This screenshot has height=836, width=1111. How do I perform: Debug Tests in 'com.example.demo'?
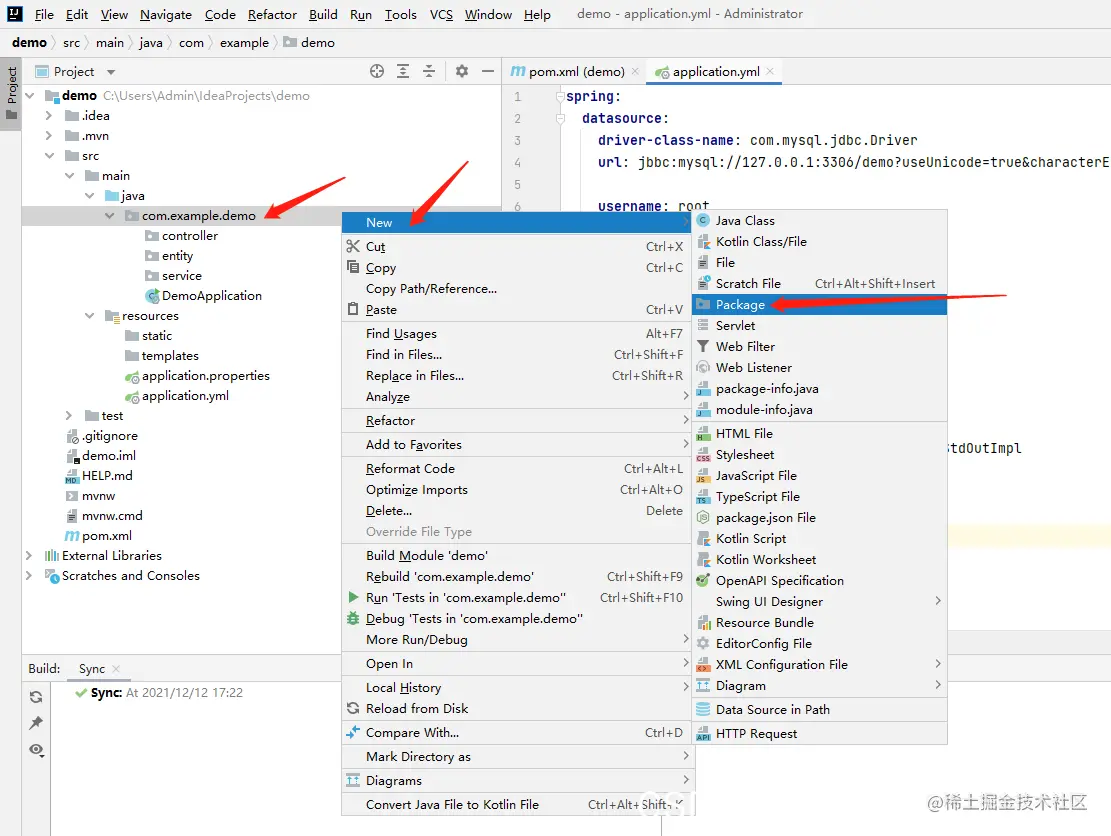tap(515, 618)
